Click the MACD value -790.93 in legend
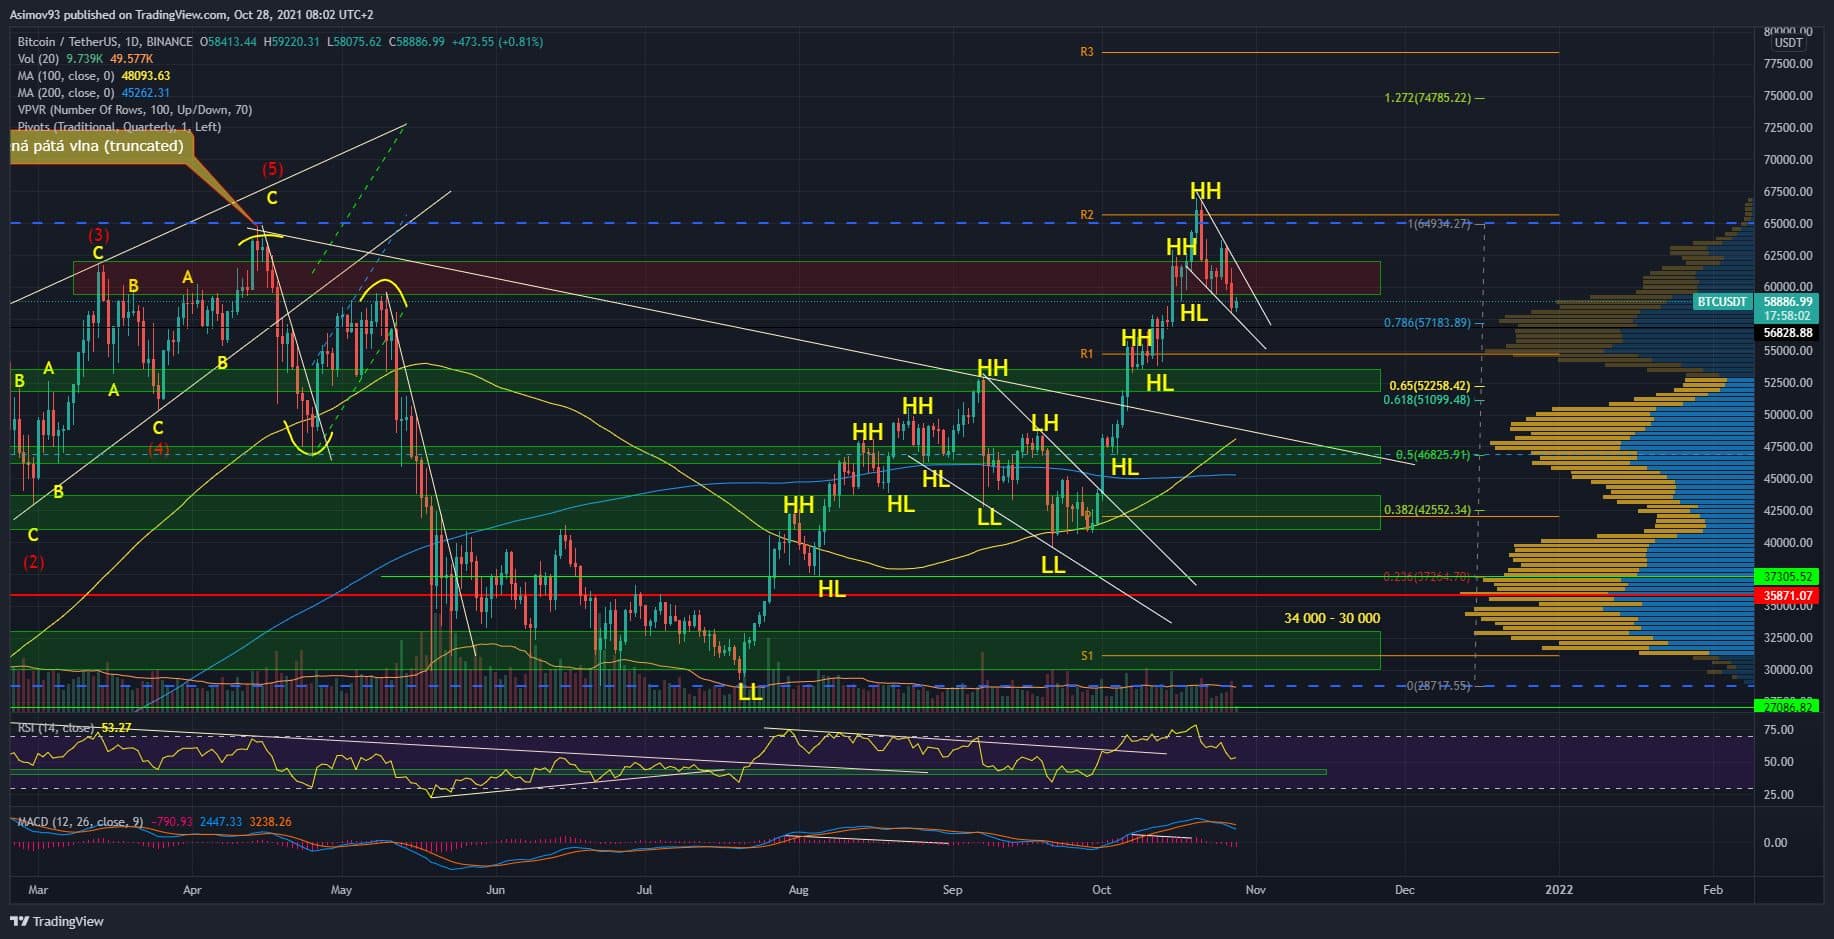Screen dimensions: 1834x939 pyautogui.click(x=172, y=822)
